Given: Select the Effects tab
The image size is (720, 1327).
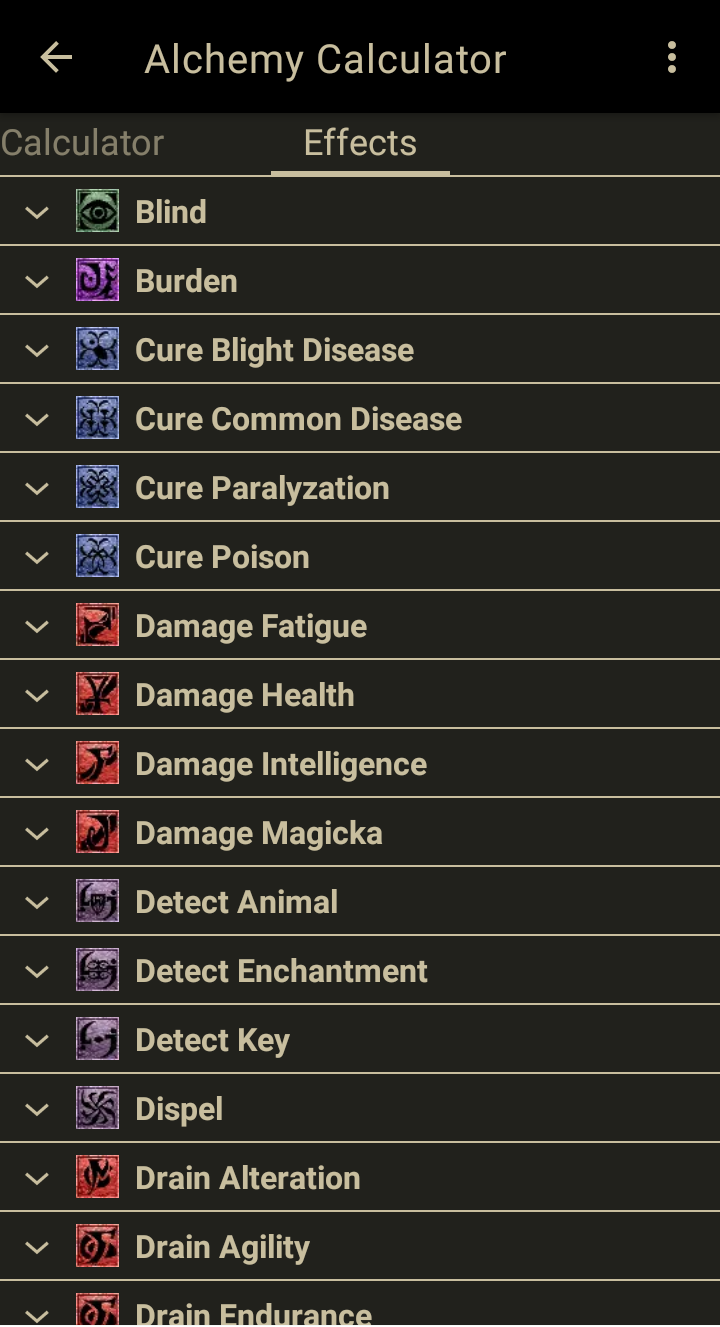Looking at the screenshot, I should click(x=360, y=143).
